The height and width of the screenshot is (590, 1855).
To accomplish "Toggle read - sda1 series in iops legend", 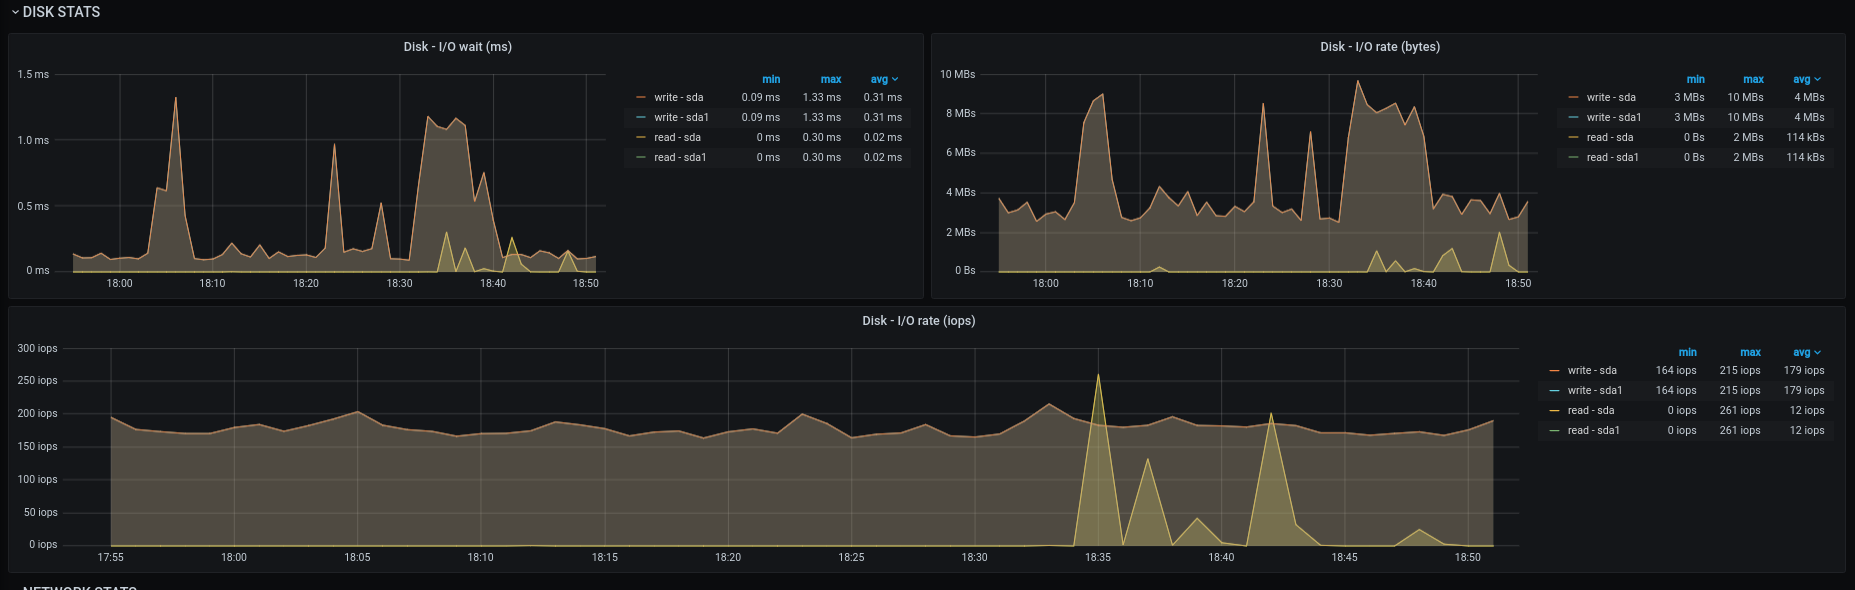I will pyautogui.click(x=1594, y=430).
